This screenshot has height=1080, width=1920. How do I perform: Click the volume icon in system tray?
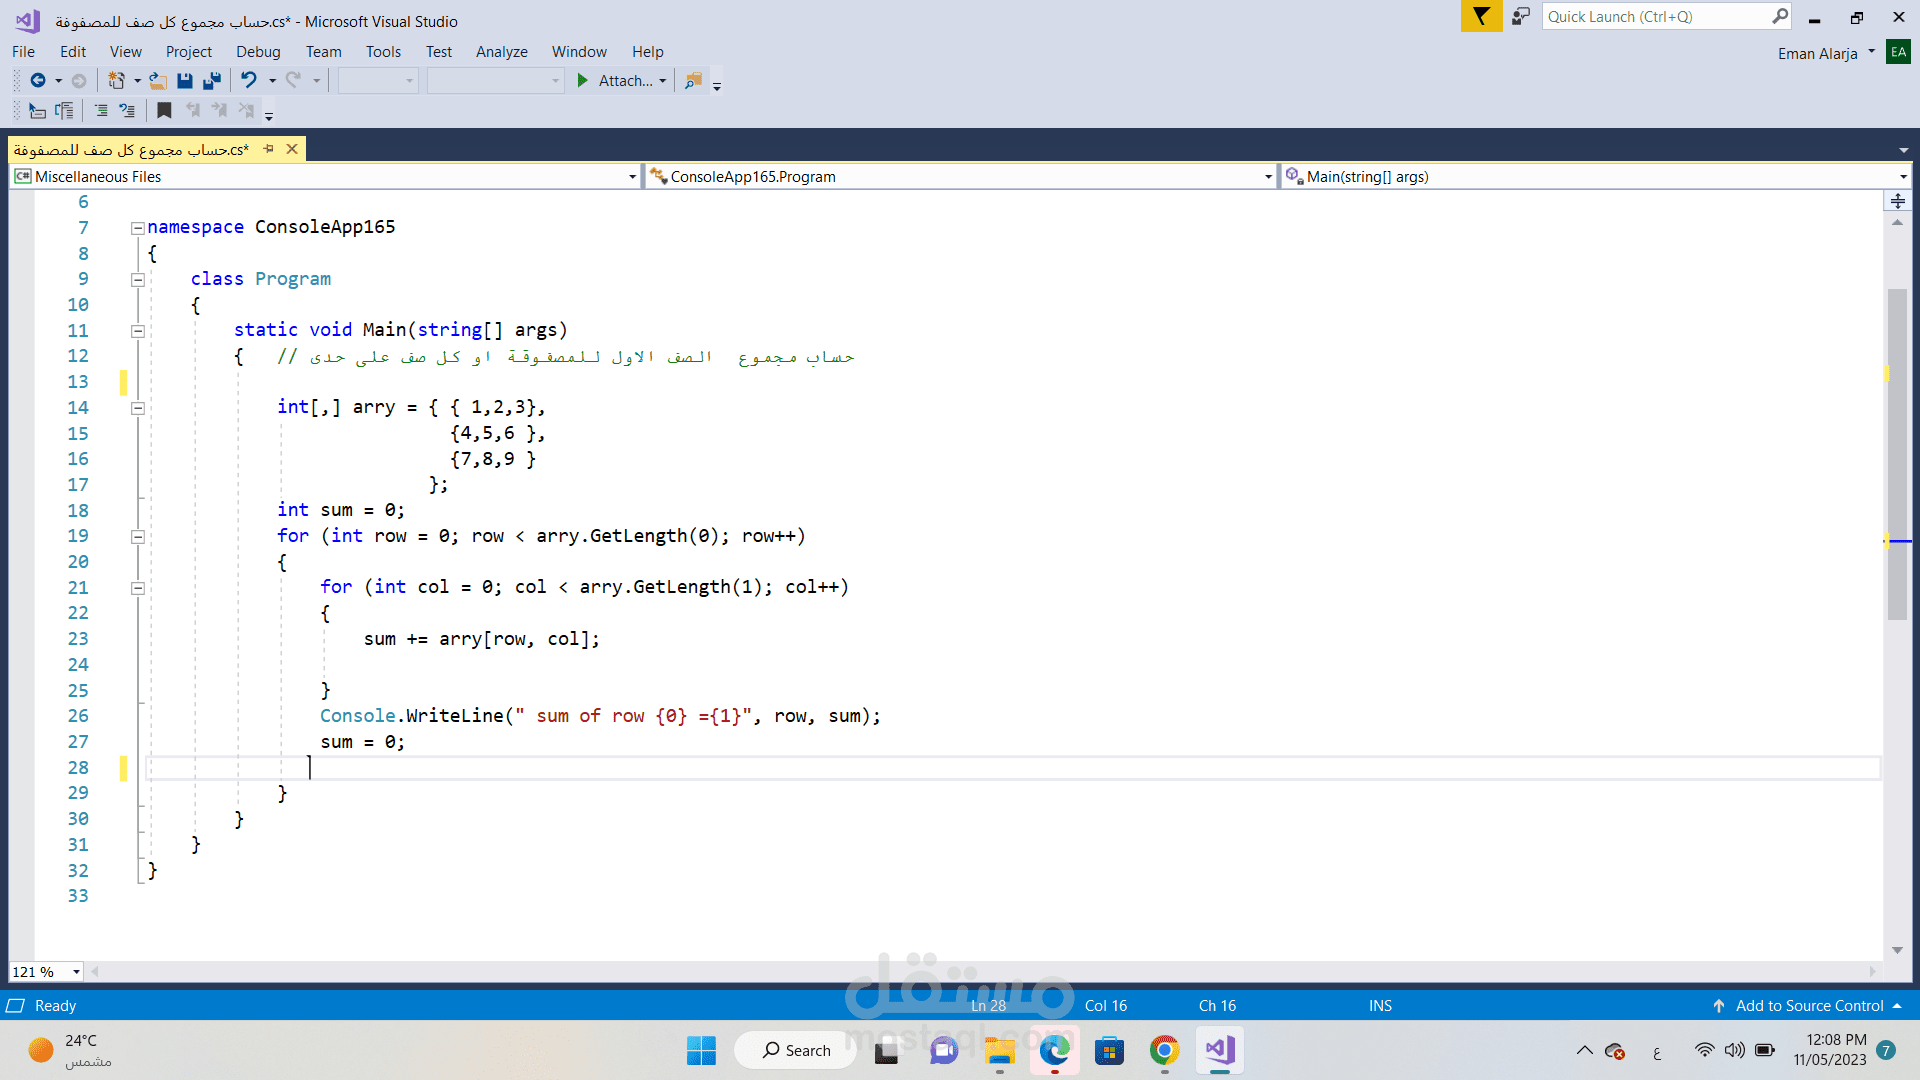pyautogui.click(x=1734, y=1050)
